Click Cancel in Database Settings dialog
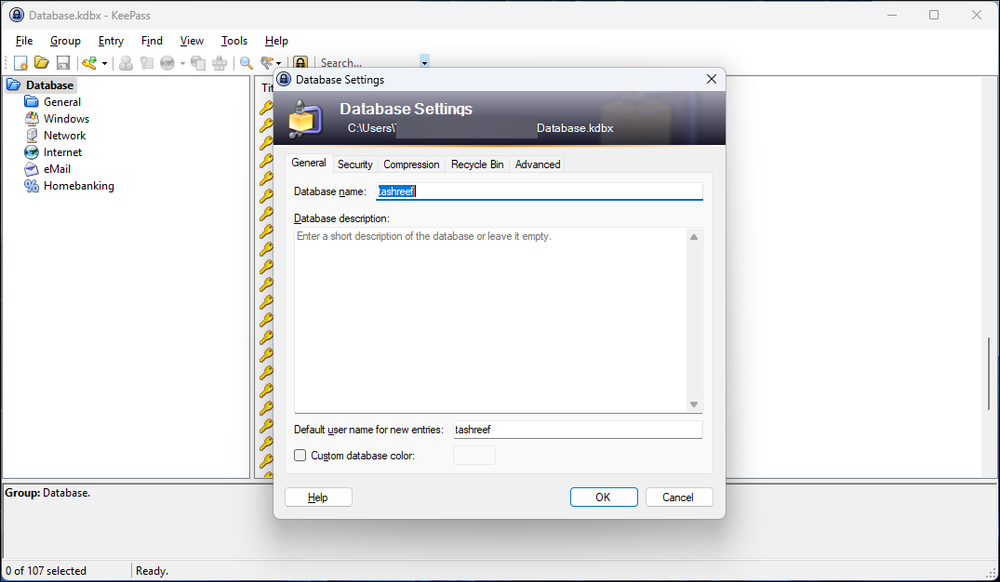The image size is (1000, 582). pyautogui.click(x=679, y=497)
